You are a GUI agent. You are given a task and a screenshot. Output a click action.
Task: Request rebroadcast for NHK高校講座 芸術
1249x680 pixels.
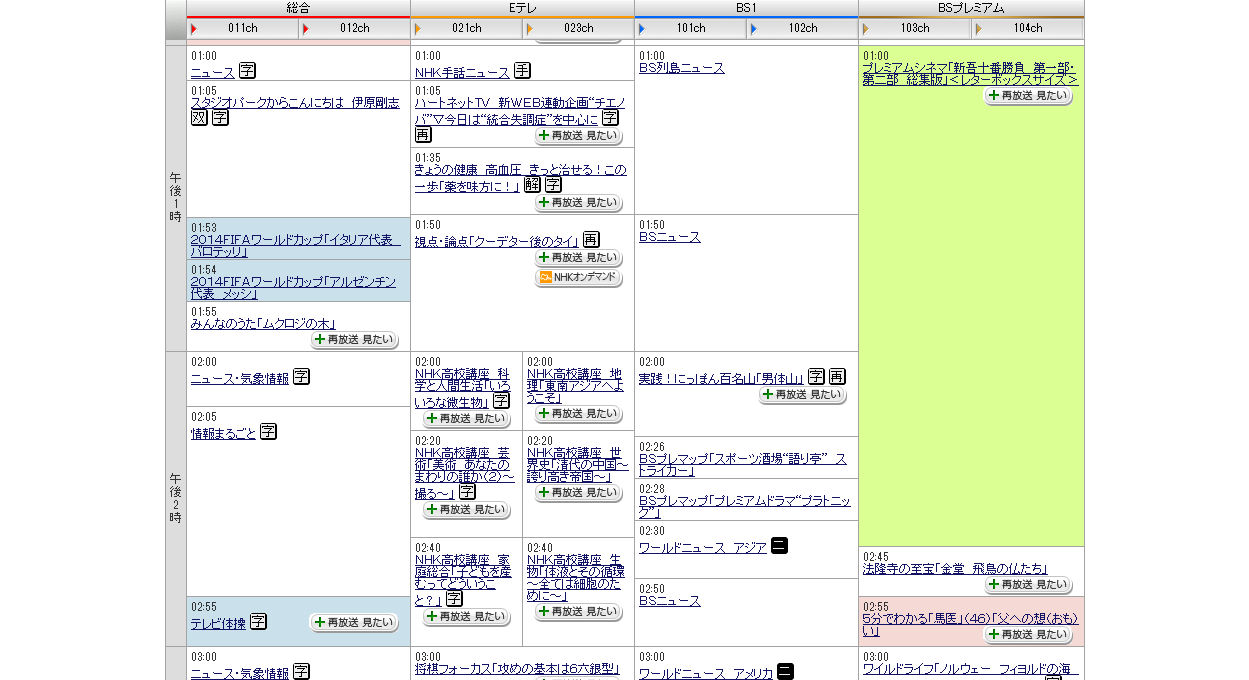(x=466, y=509)
